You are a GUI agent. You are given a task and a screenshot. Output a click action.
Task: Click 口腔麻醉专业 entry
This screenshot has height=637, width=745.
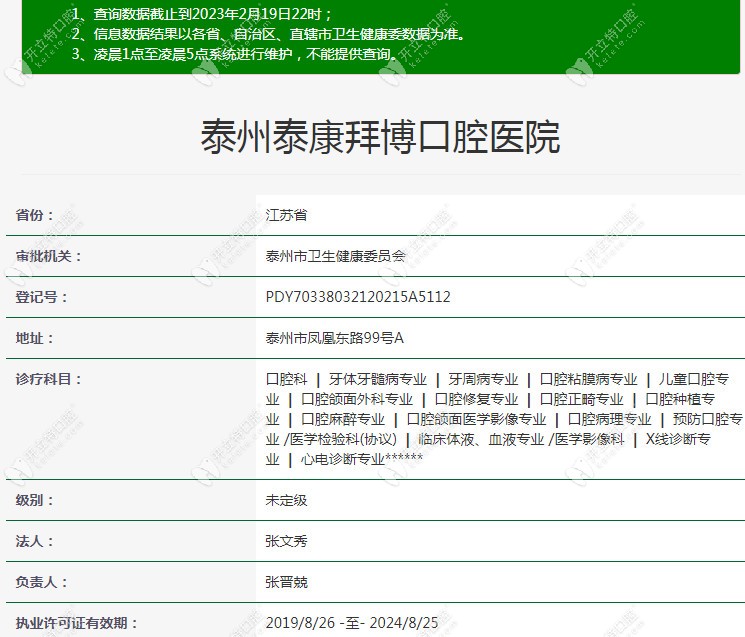click(x=343, y=419)
